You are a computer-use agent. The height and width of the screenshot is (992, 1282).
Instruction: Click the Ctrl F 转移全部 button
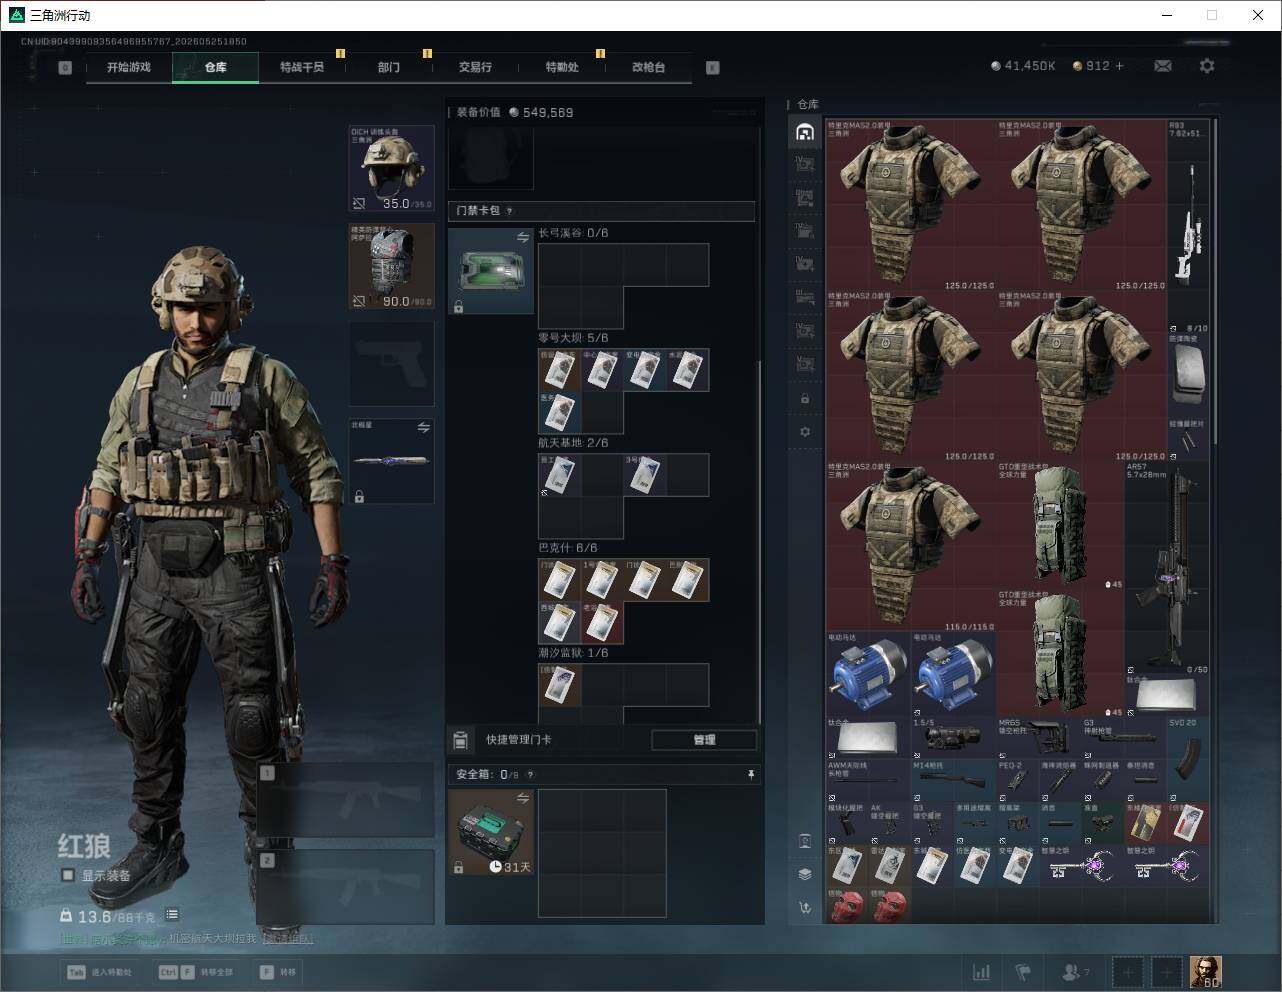click(196, 972)
